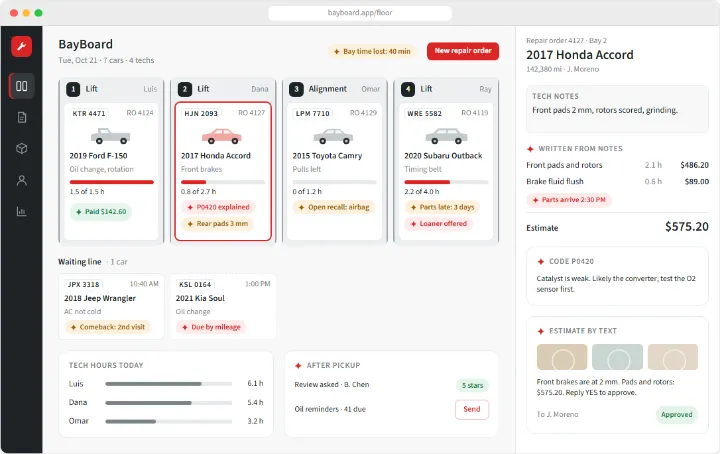Click the Comeback: 2nd visit tag
Viewport: 720px width, 454px height.
click(x=107, y=327)
